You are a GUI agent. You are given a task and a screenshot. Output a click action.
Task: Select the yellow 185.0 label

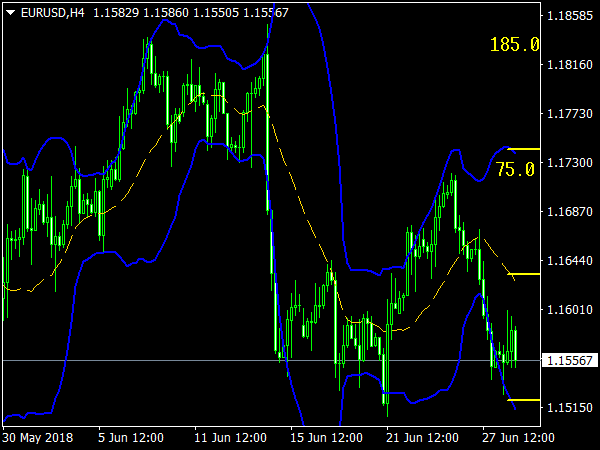[x=514, y=44]
